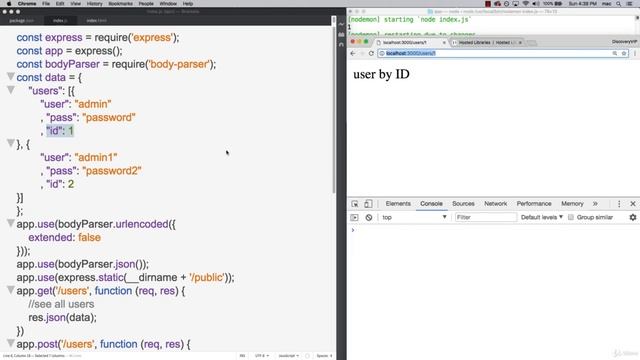Open console settings gear
Screen dimensions: 640x360
pos(633,218)
